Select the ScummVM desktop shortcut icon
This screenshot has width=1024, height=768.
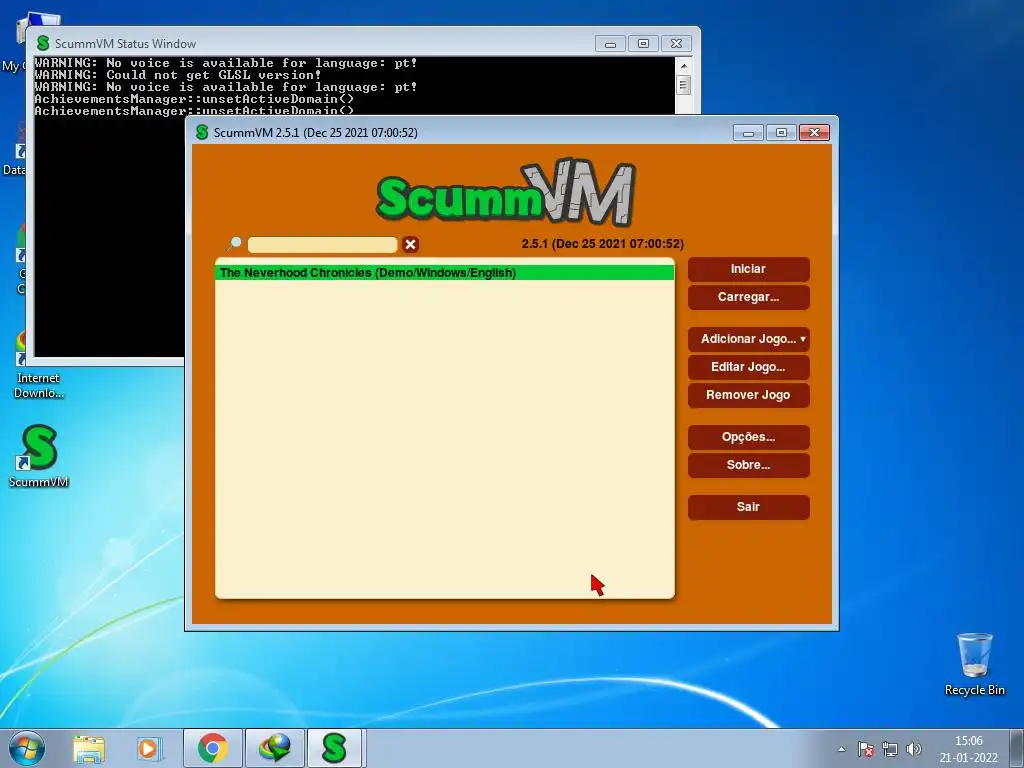[x=39, y=456]
